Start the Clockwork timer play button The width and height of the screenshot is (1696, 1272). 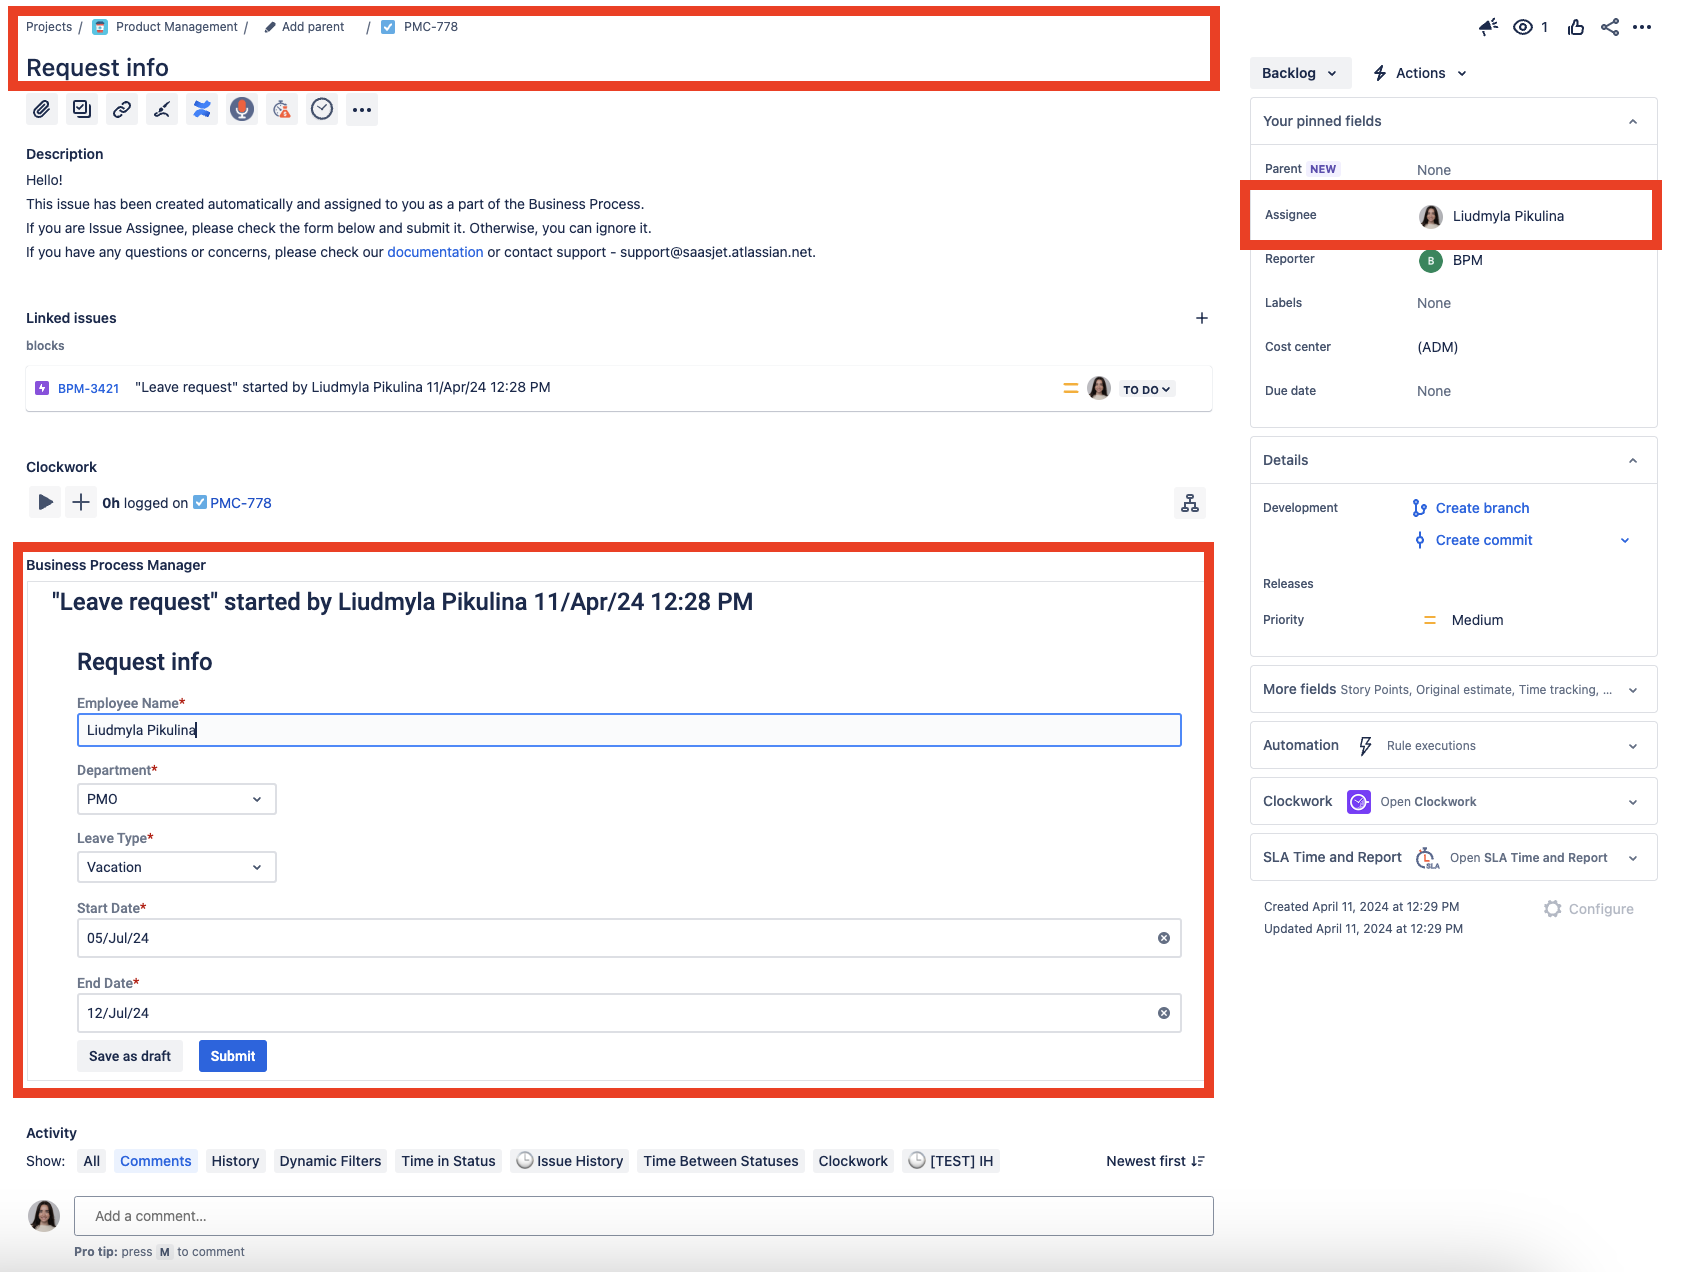[45, 502]
